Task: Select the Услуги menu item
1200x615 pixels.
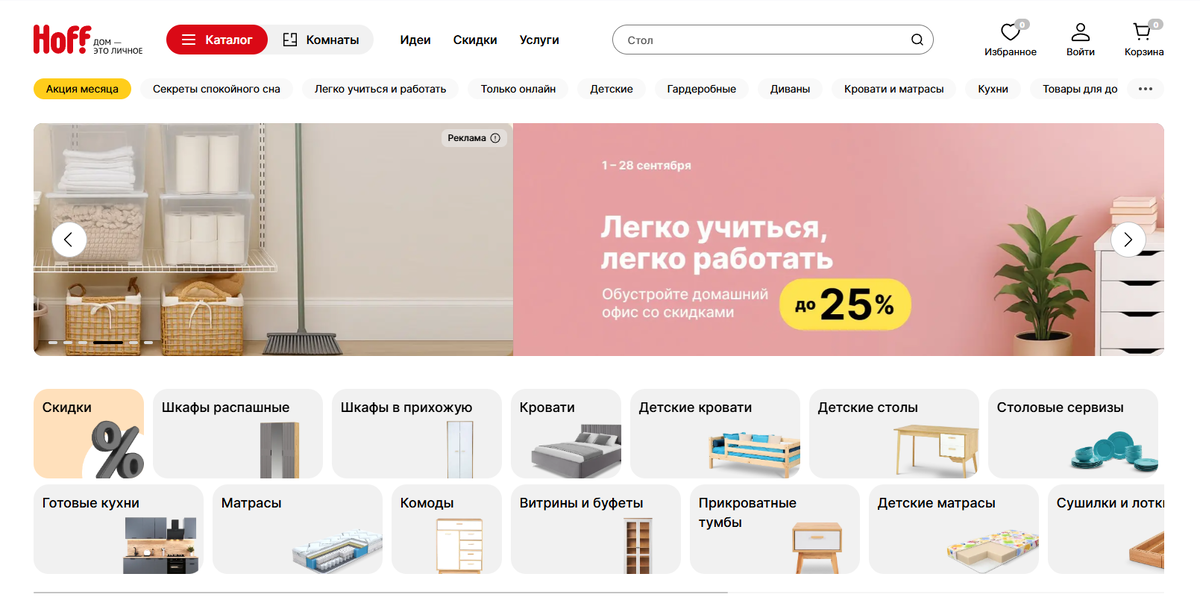Action: (539, 40)
